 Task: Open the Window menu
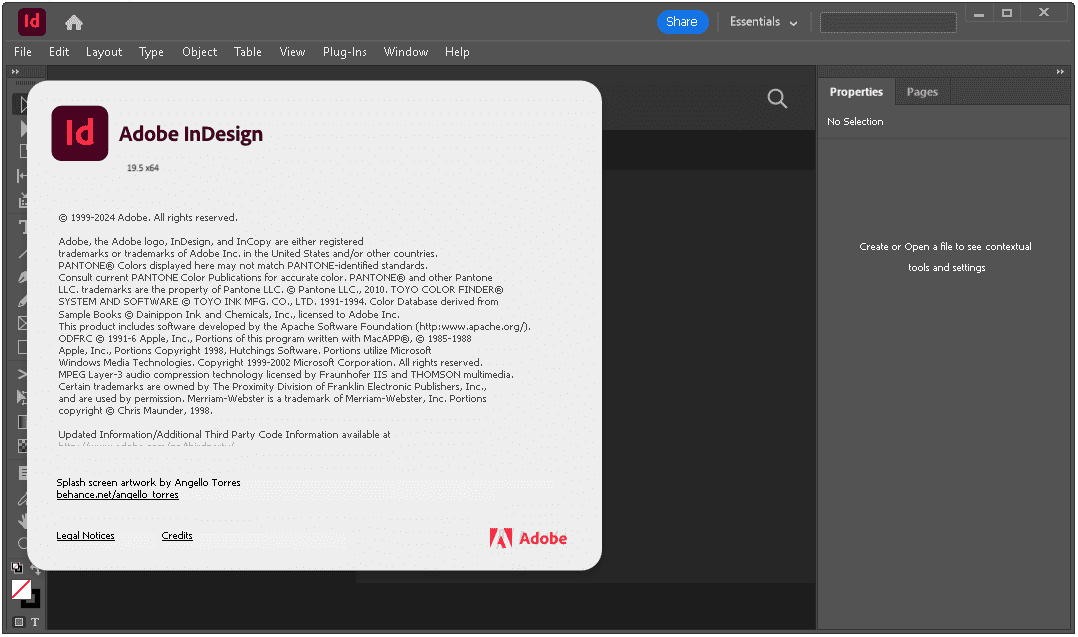[406, 52]
